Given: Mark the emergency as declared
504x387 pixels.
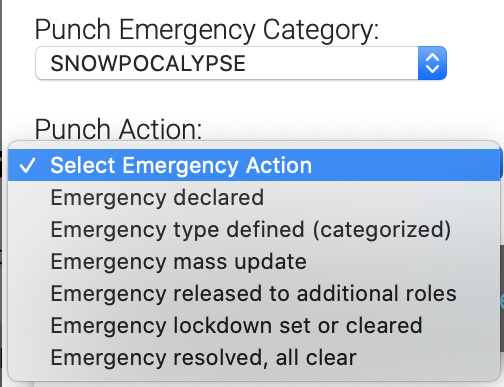Looking at the screenshot, I should pyautogui.click(x=254, y=197).
